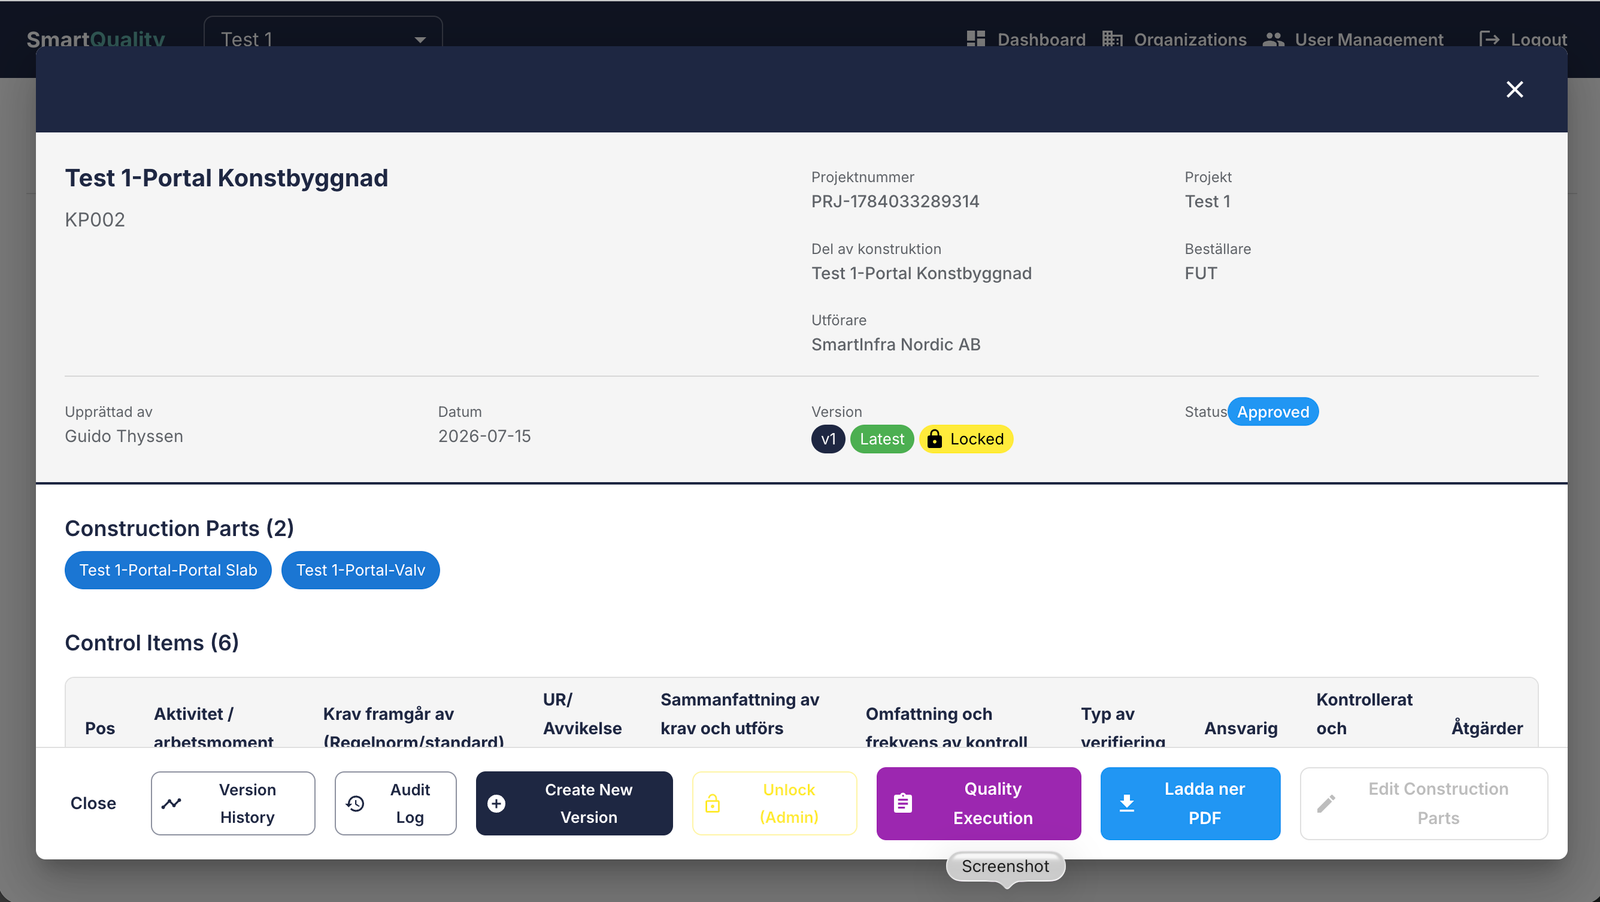Image resolution: width=1600 pixels, height=902 pixels.
Task: Click the Version History chart icon
Action: (x=172, y=803)
